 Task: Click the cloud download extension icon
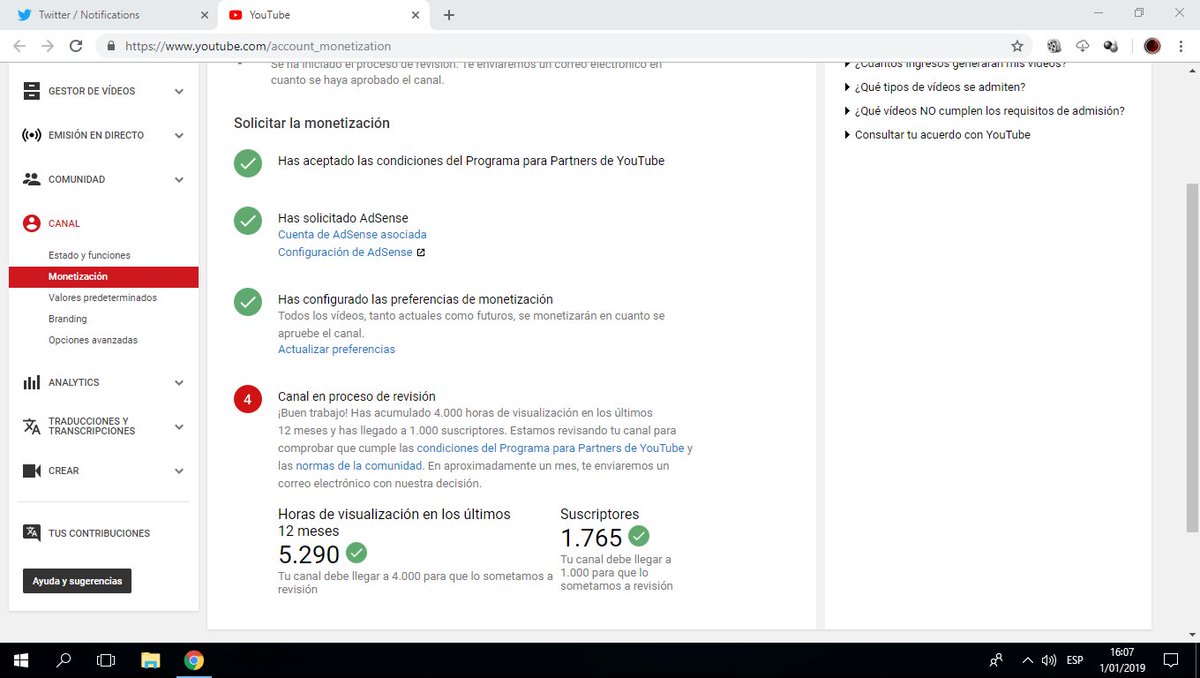point(1082,46)
